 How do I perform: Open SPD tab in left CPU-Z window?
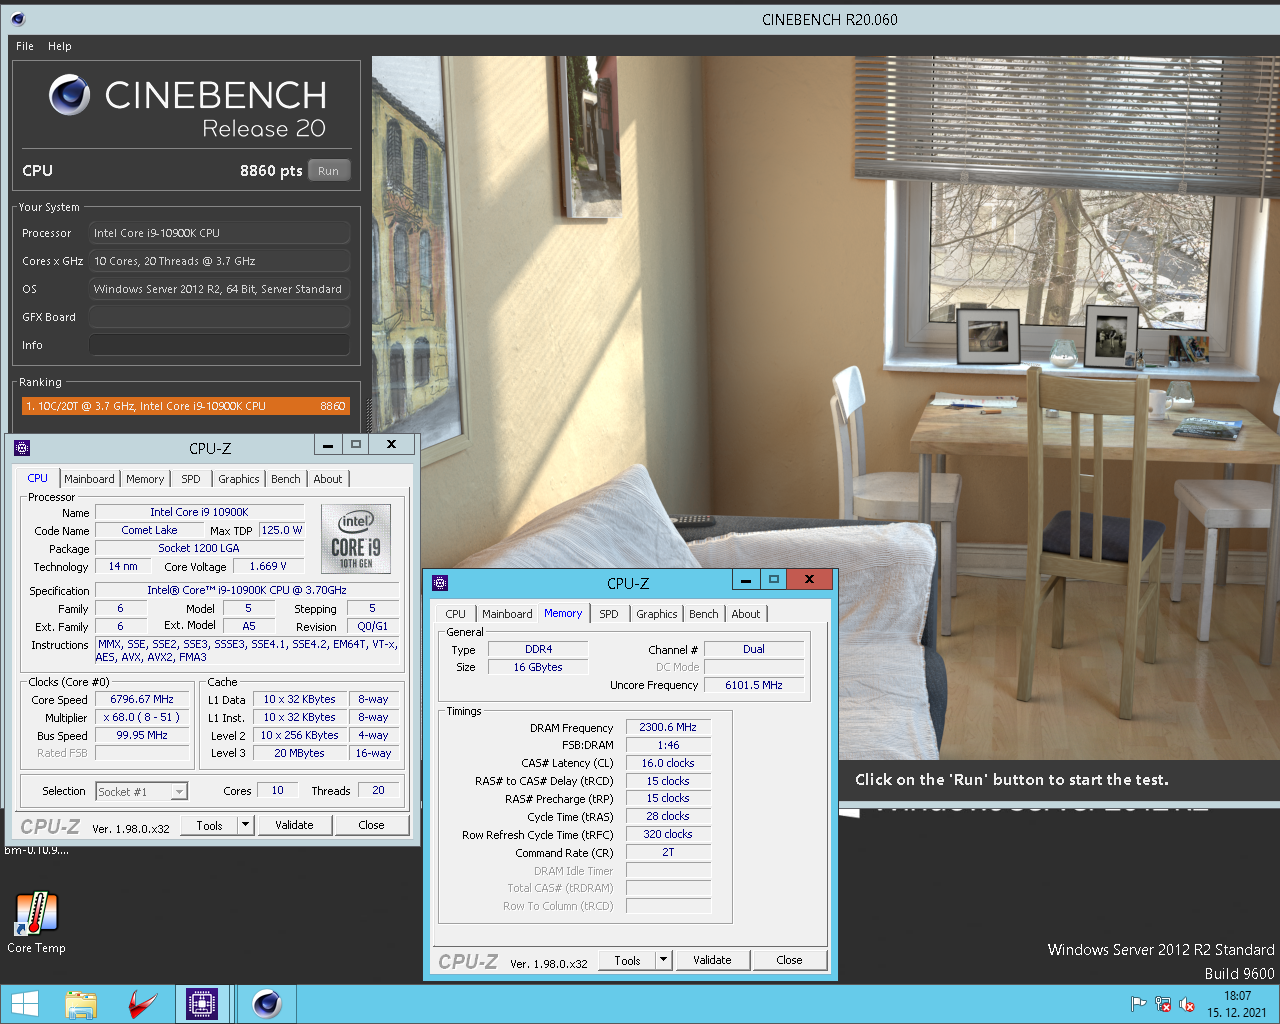[x=191, y=479]
